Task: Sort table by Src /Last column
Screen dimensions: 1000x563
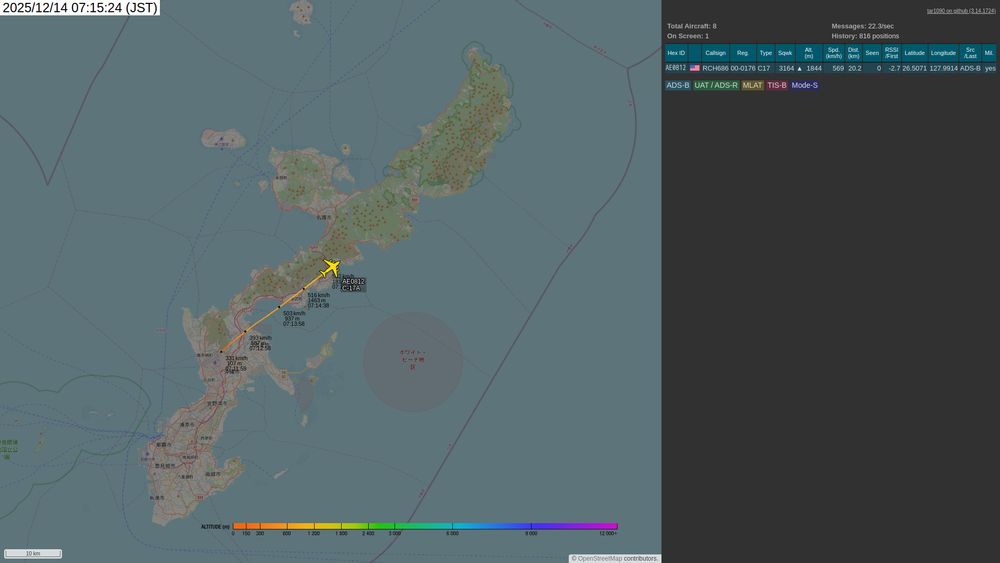Action: click(x=970, y=53)
